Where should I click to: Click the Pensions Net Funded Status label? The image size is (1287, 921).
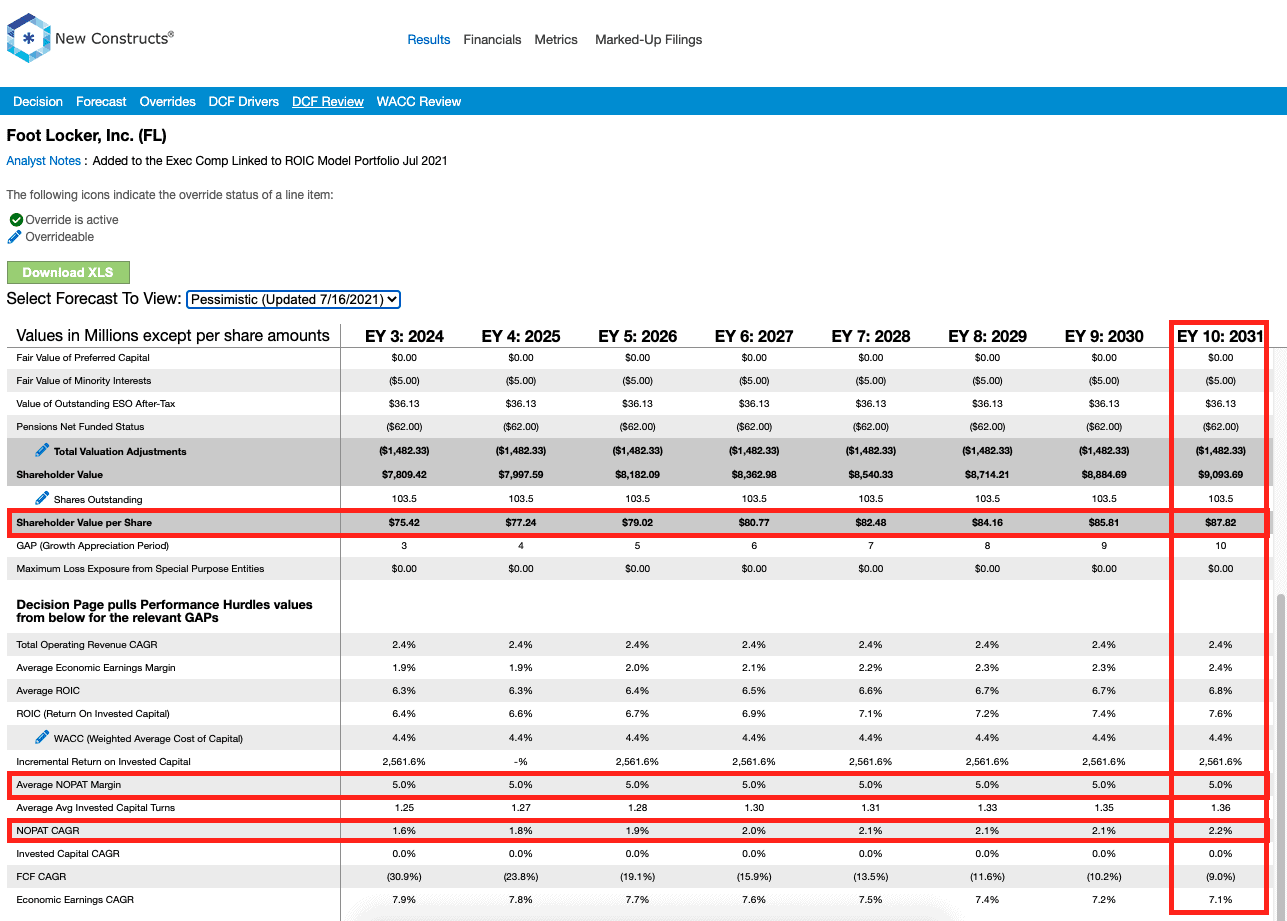tap(80, 427)
